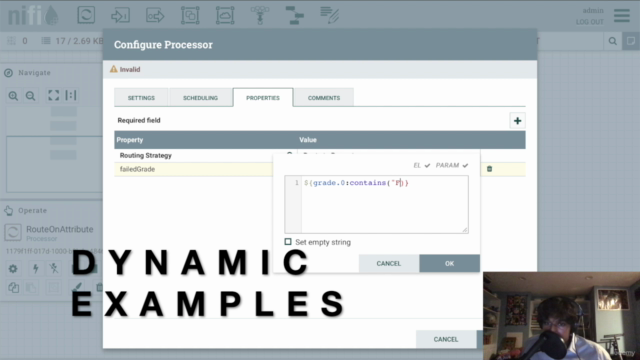Click the EL supported indicator

[422, 165]
